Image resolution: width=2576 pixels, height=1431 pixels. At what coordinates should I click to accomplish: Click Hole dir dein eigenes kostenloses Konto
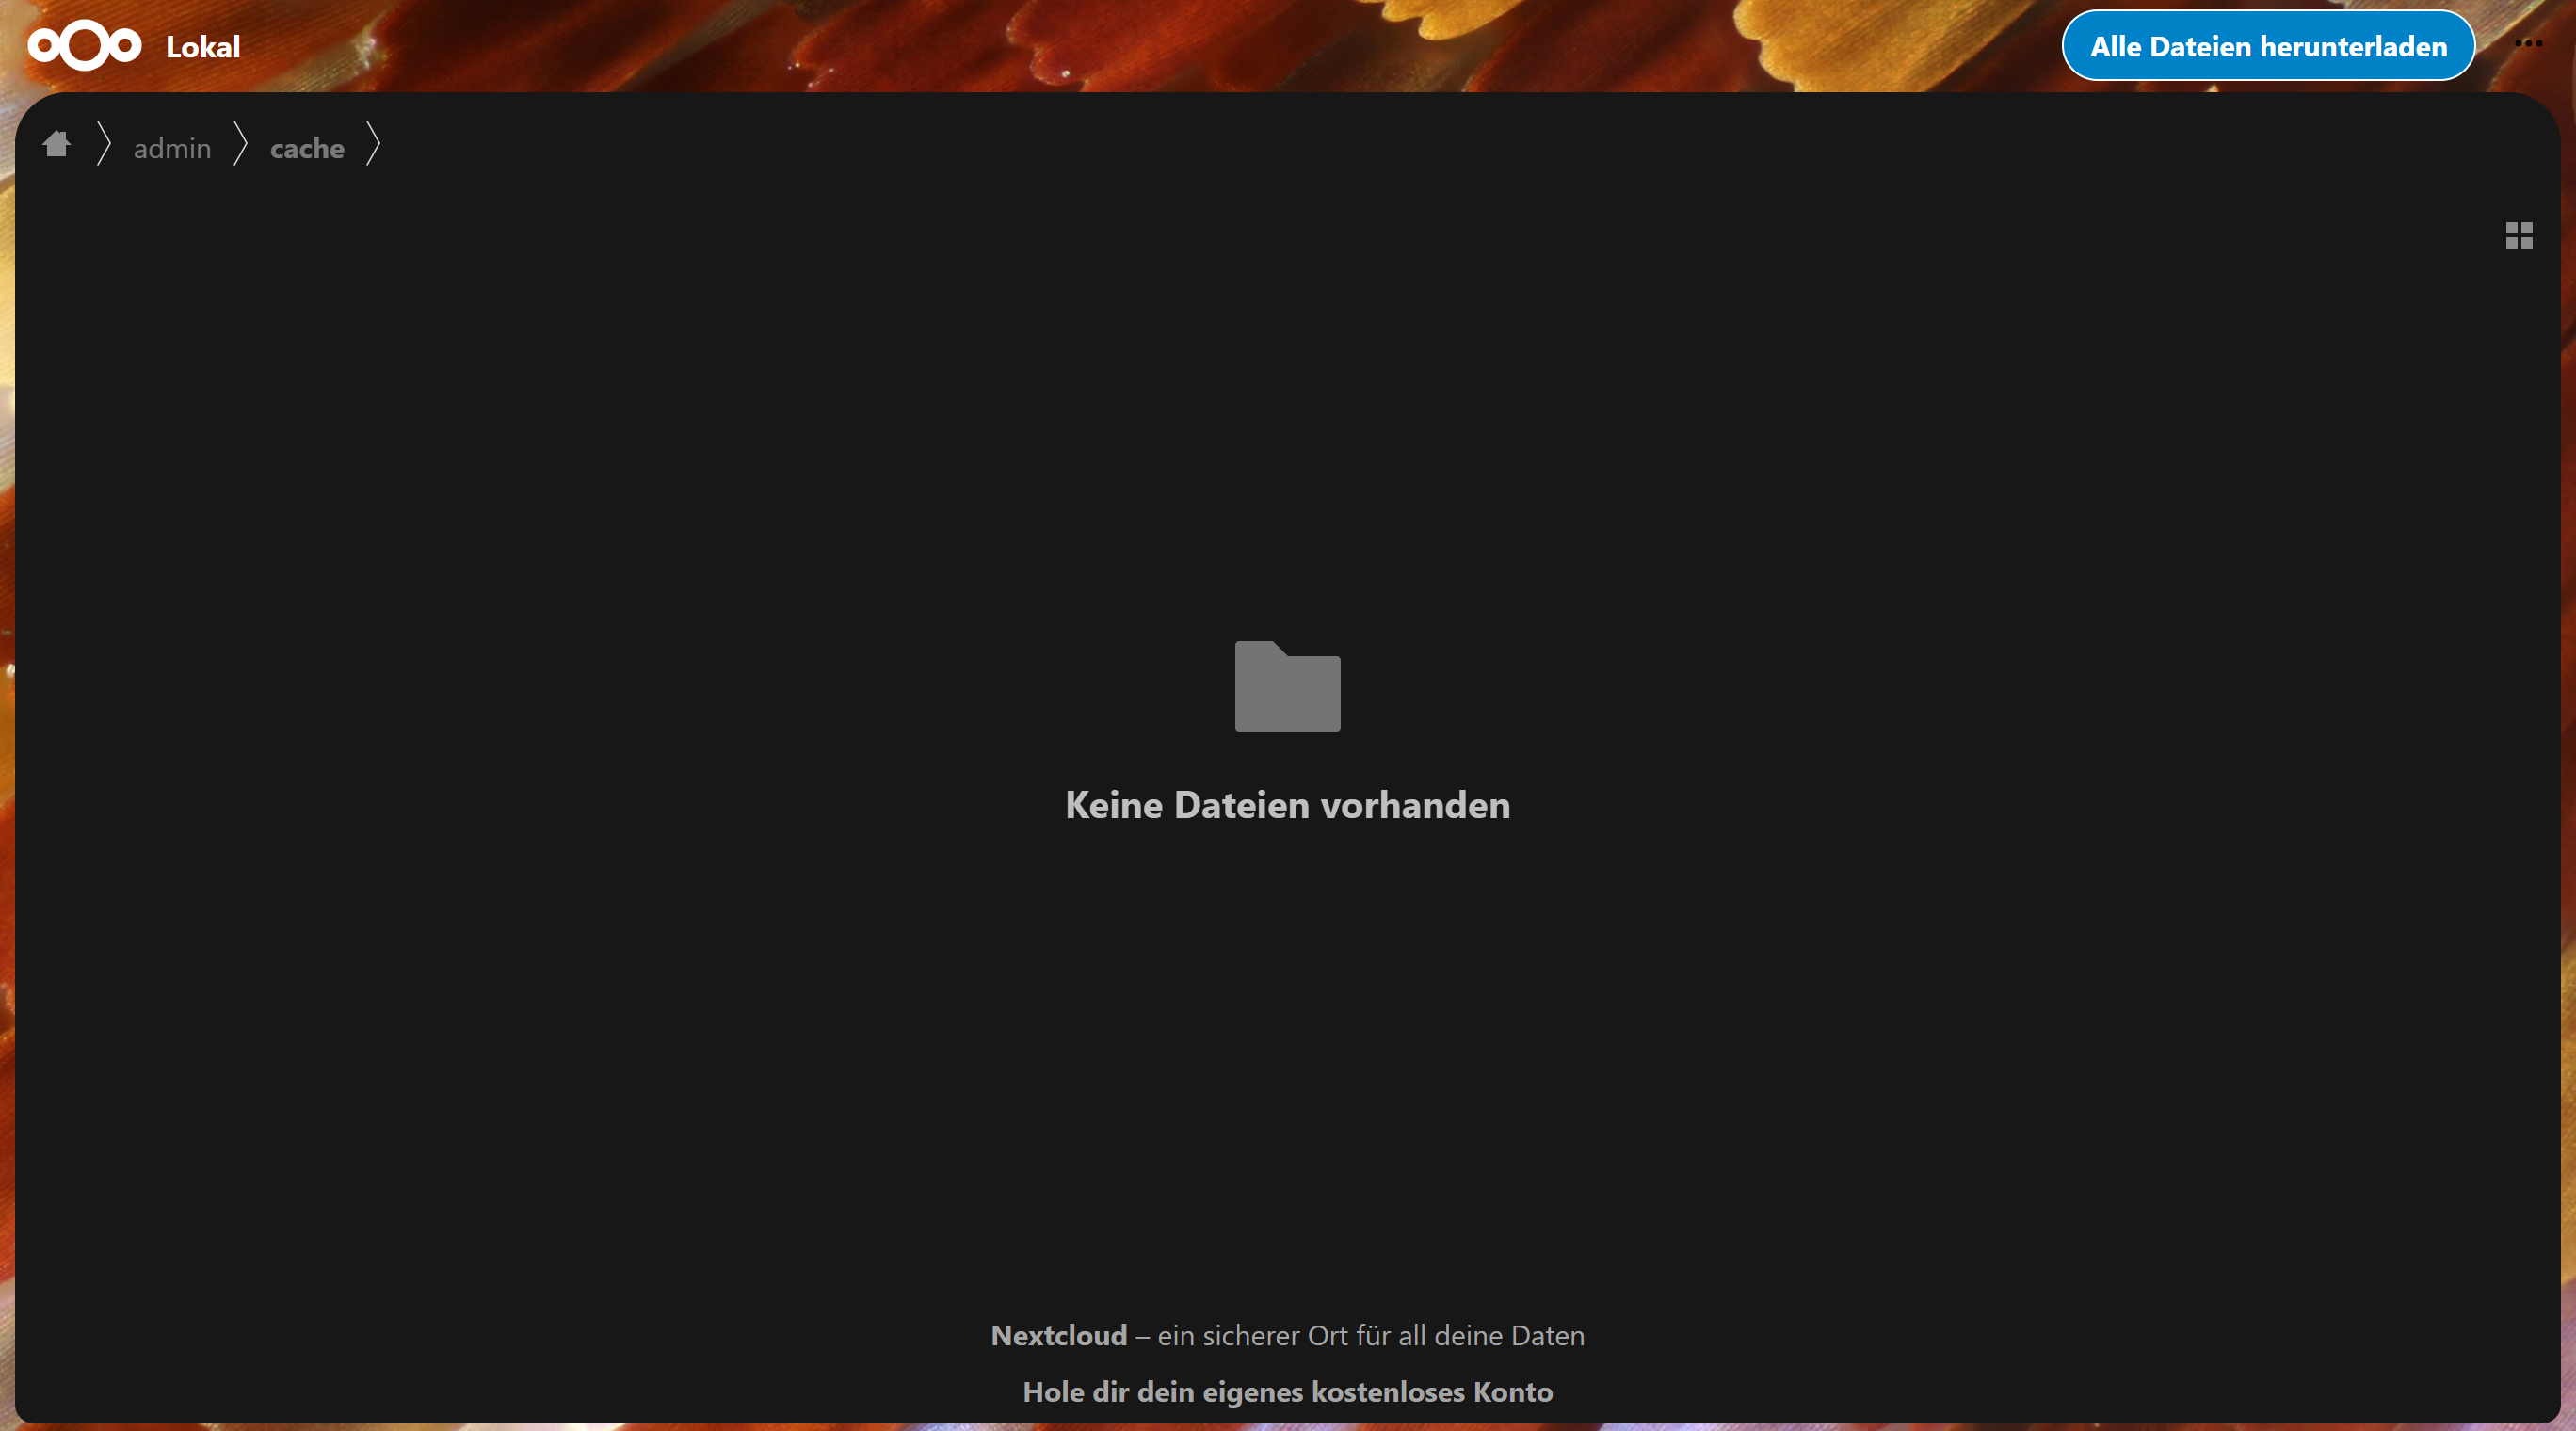pos(1287,1391)
